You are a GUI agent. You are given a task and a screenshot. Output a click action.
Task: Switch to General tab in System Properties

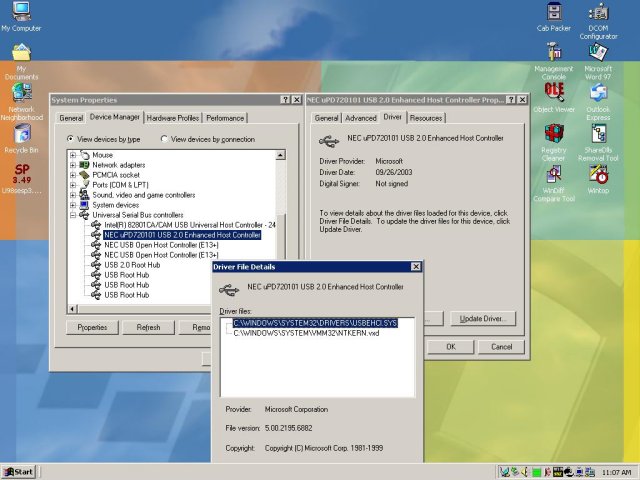(x=71, y=118)
